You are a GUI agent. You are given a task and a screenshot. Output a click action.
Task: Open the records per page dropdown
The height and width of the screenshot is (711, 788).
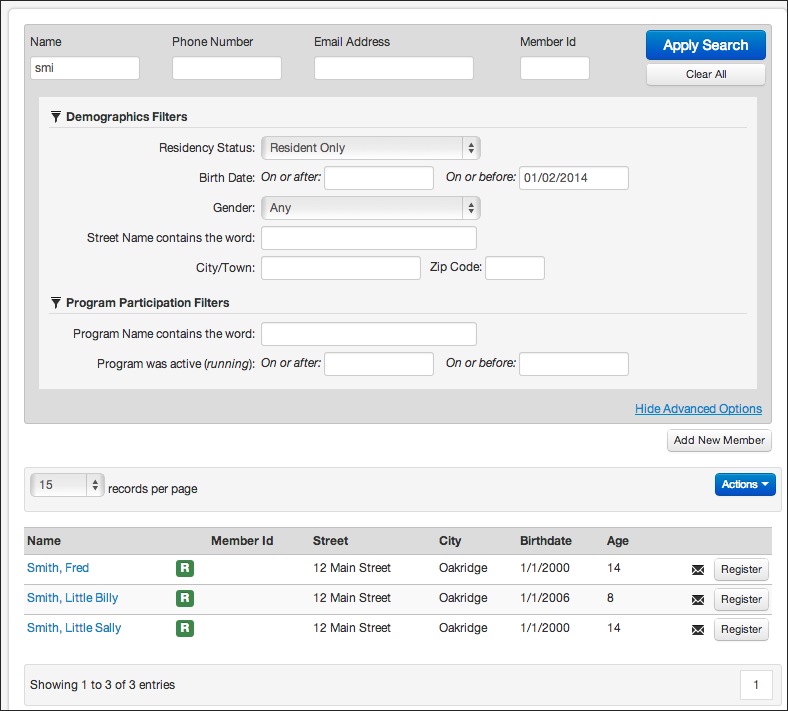pos(67,485)
